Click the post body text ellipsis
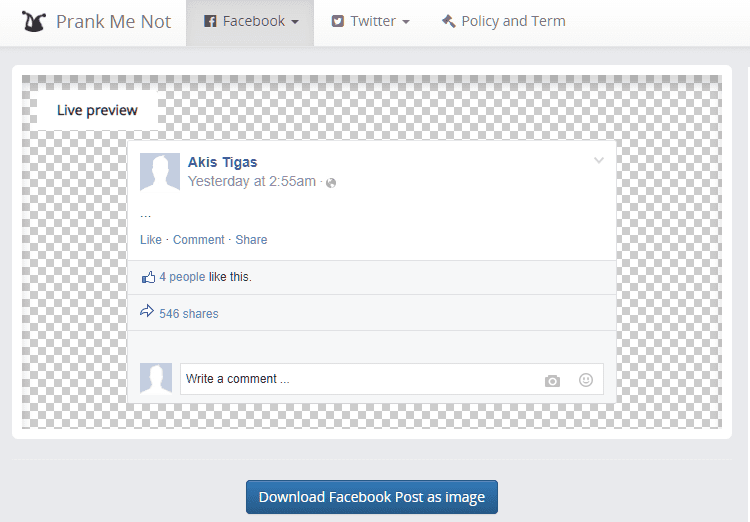The image size is (750, 522). [145, 215]
